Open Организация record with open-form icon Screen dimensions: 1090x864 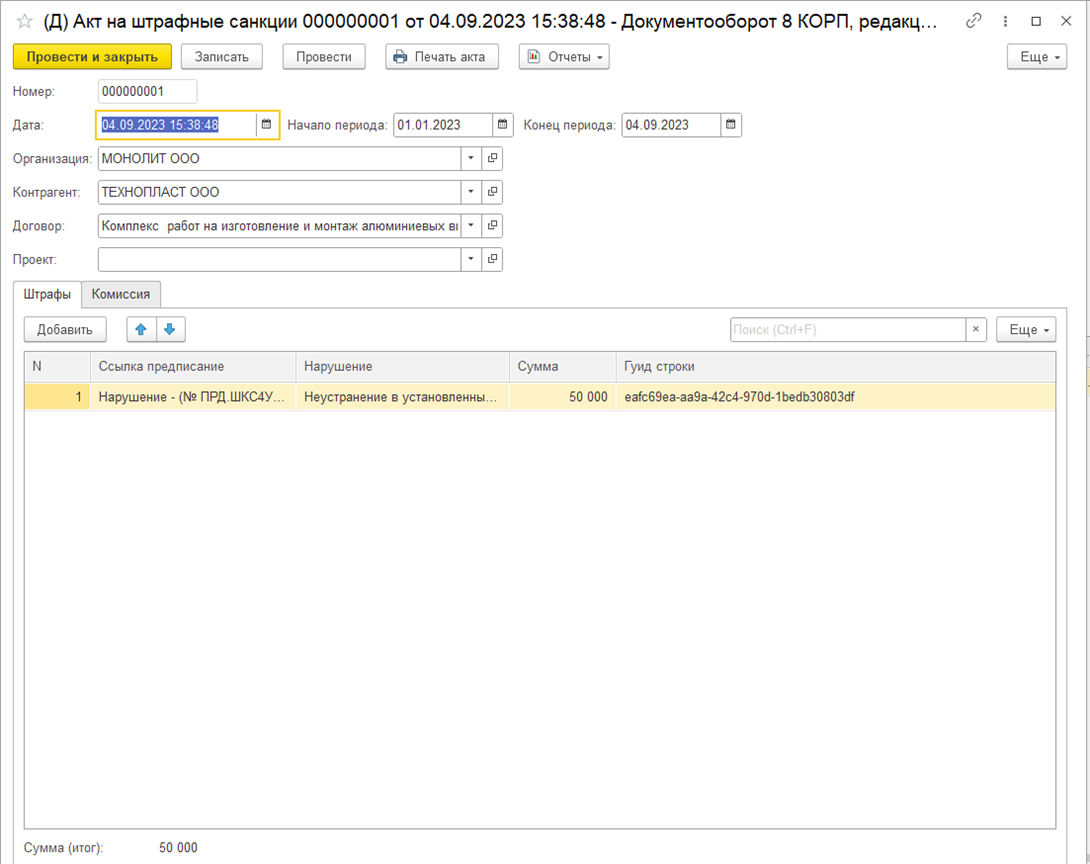tap(492, 159)
